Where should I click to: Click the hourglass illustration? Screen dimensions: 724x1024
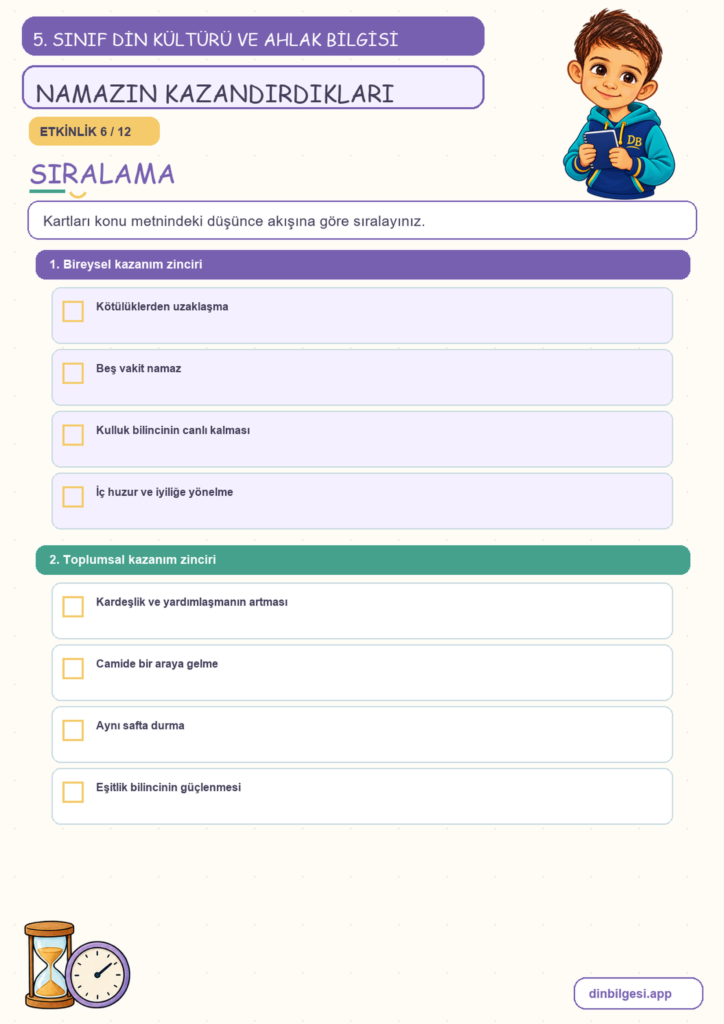50,965
